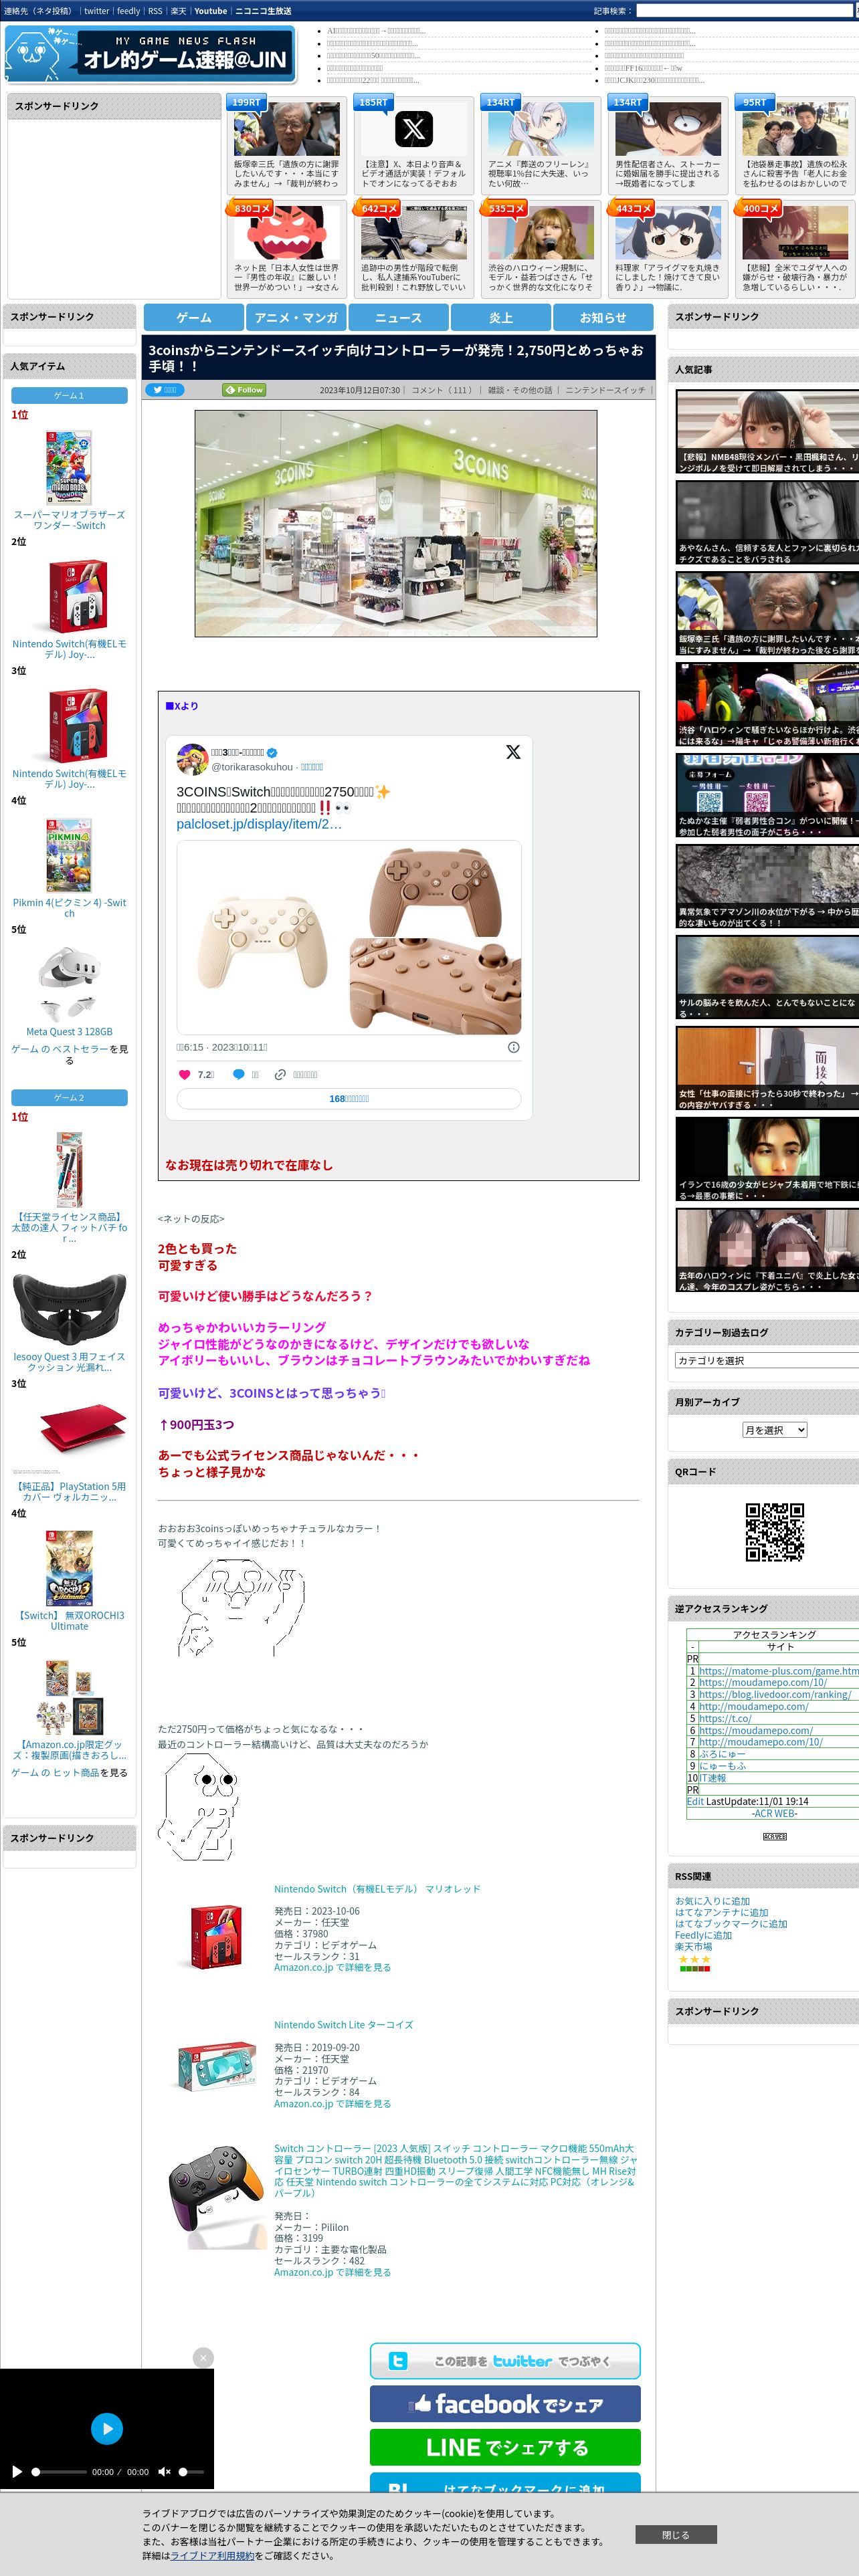Click the feedly link in top bar
The width and height of the screenshot is (859, 2576).
[128, 11]
